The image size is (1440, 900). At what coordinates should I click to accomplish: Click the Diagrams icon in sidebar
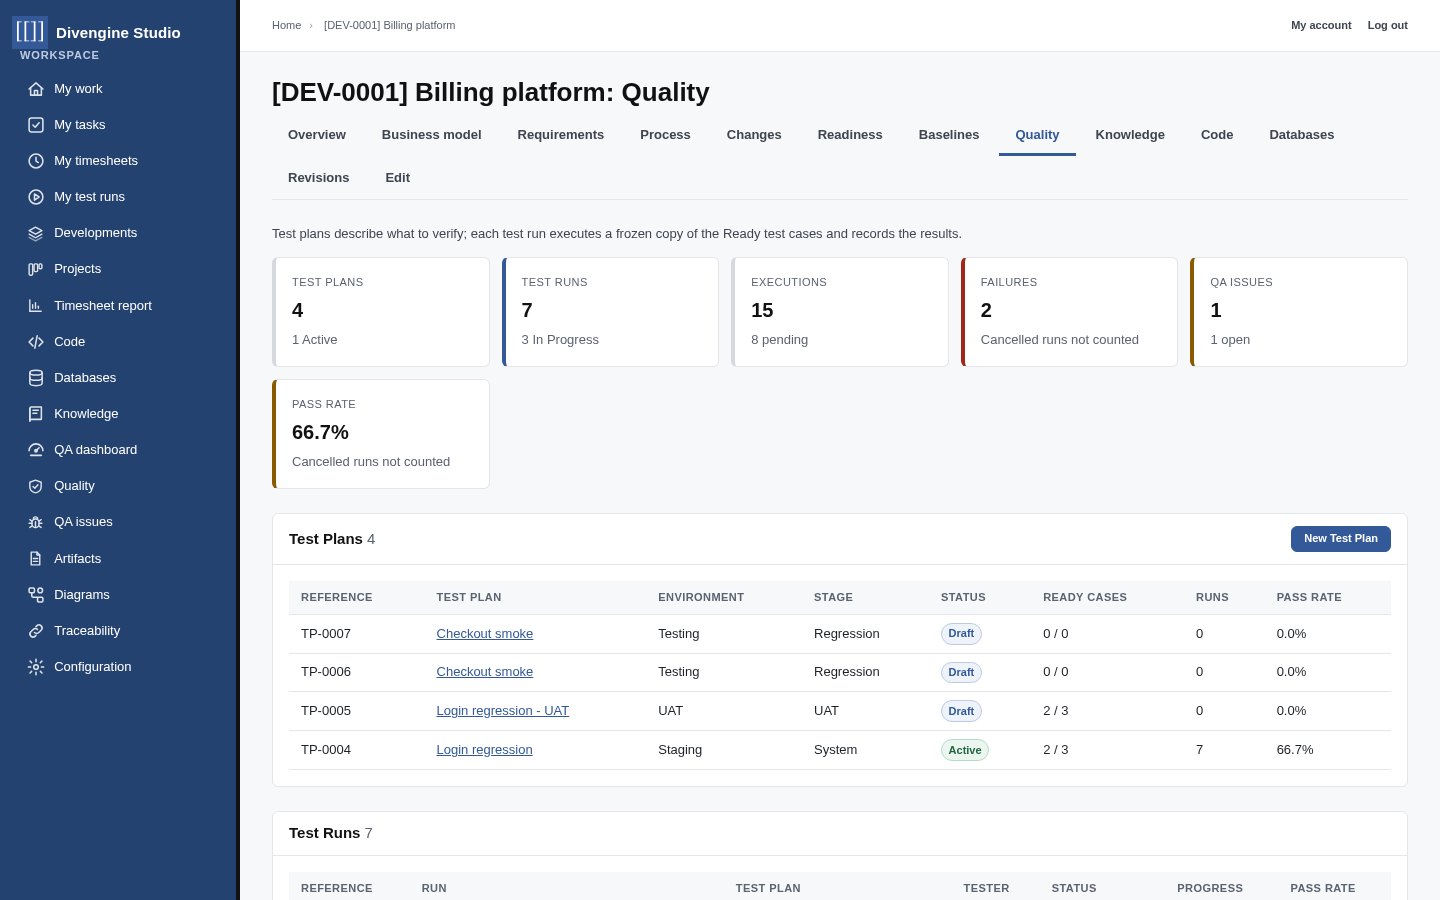coord(36,595)
